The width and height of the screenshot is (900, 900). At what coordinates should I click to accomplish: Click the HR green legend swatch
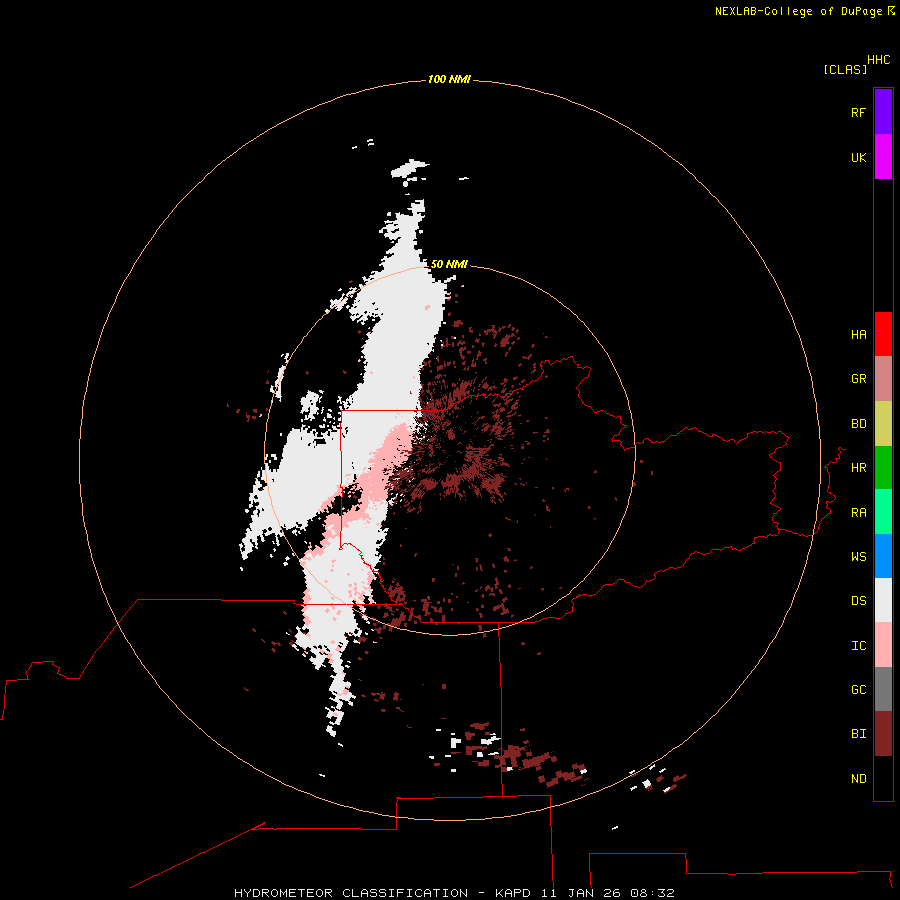pyautogui.click(x=883, y=468)
